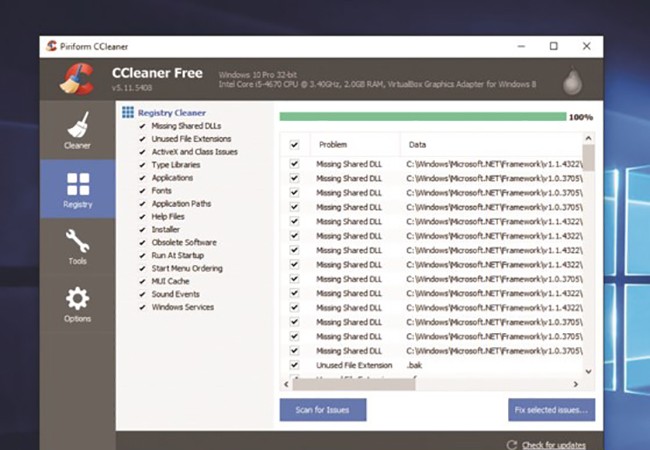This screenshot has width=650, height=450.
Task: Click the scroll right arrow of results list
Action: [576, 384]
